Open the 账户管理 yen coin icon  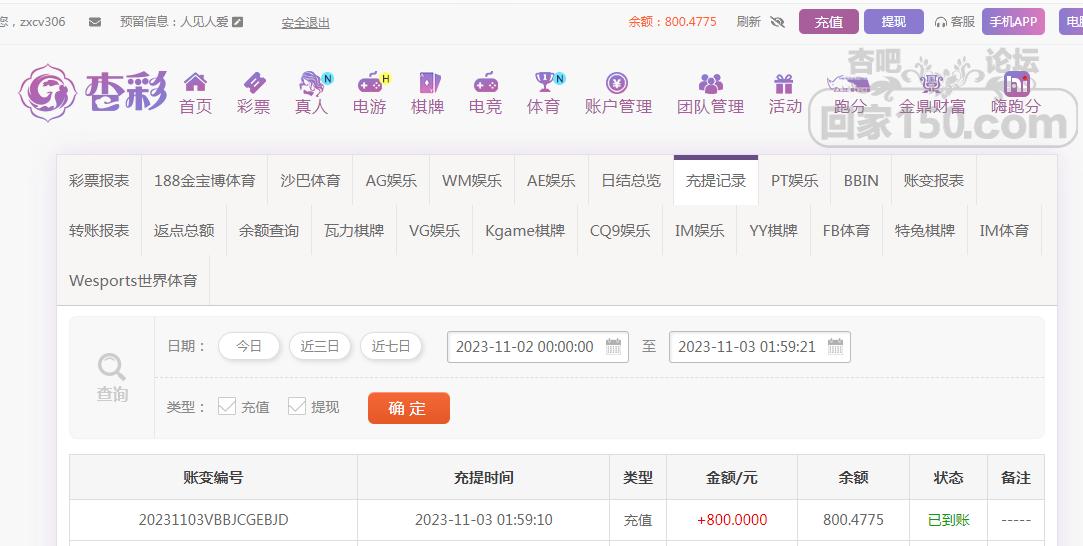point(617,83)
